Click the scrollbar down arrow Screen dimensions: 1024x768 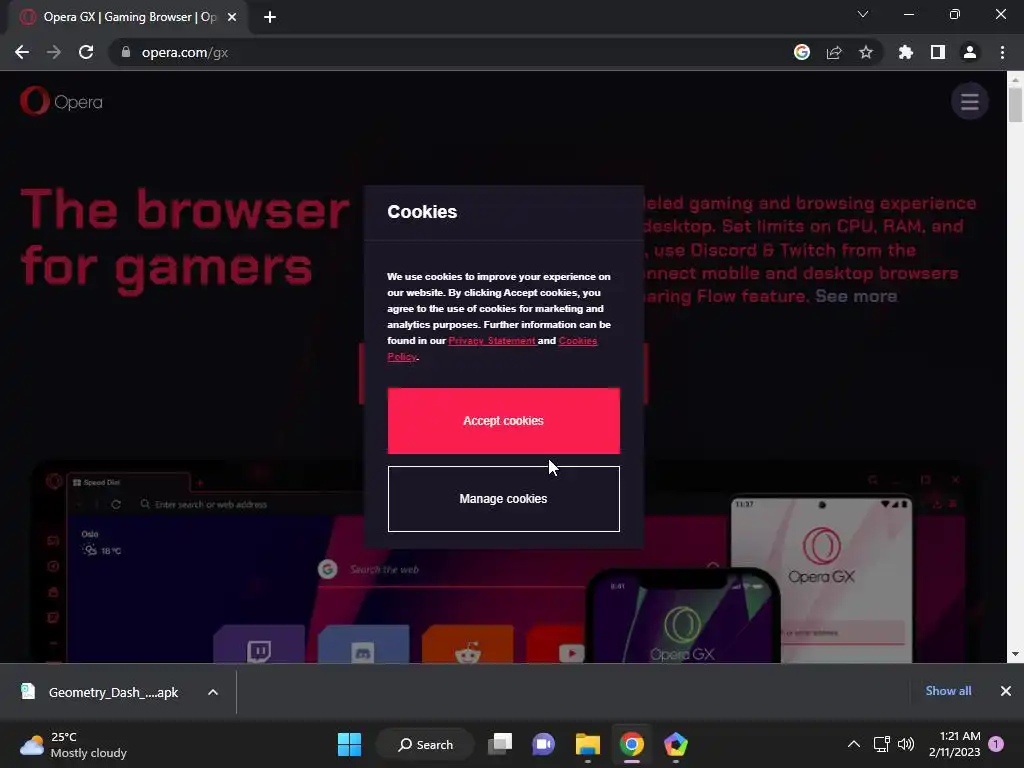1015,654
